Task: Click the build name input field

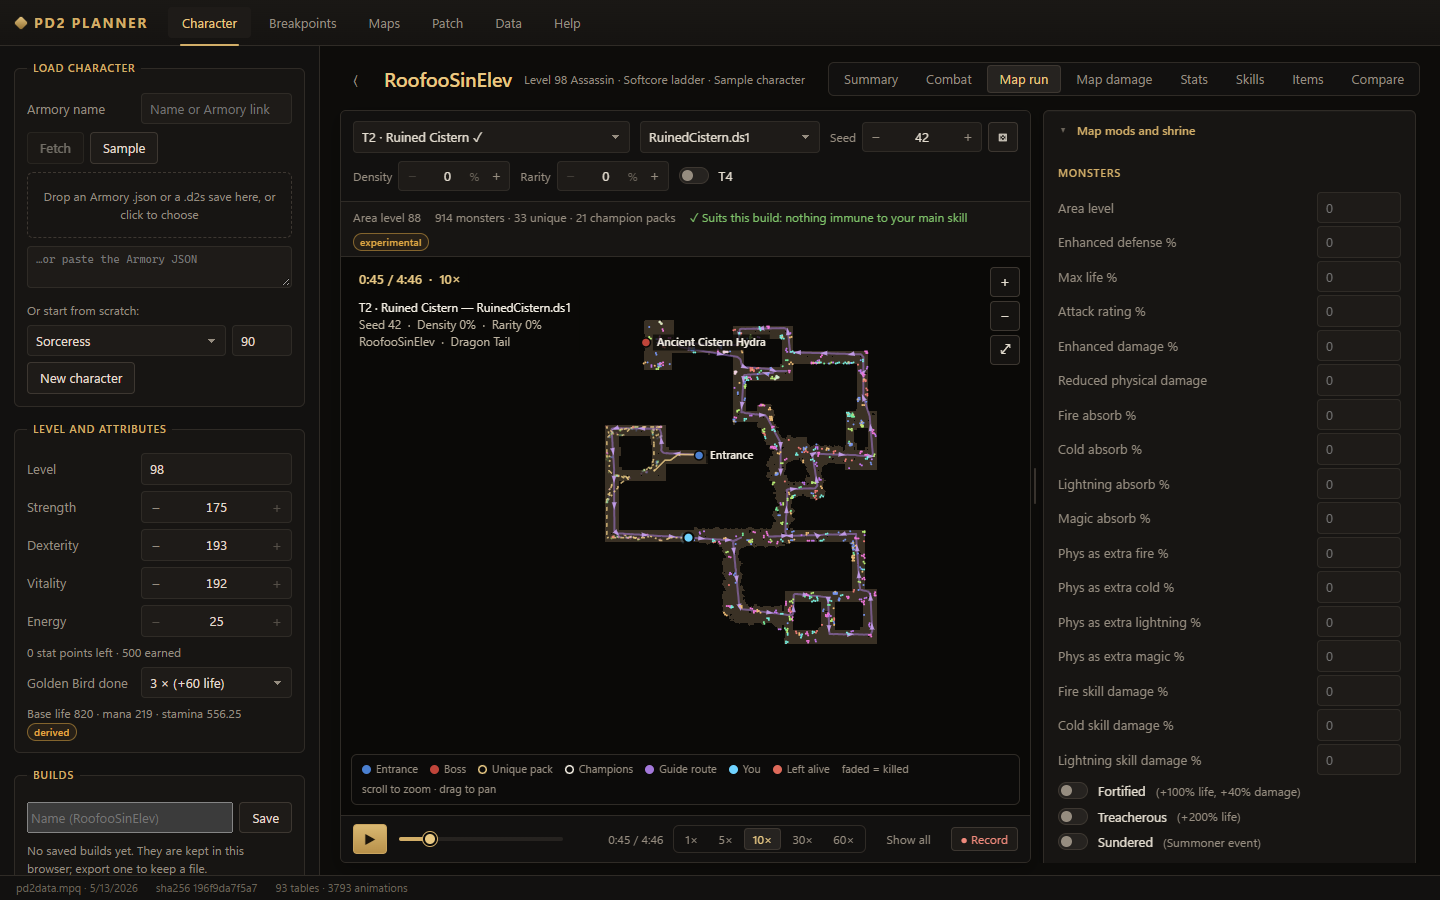Action: (x=130, y=818)
